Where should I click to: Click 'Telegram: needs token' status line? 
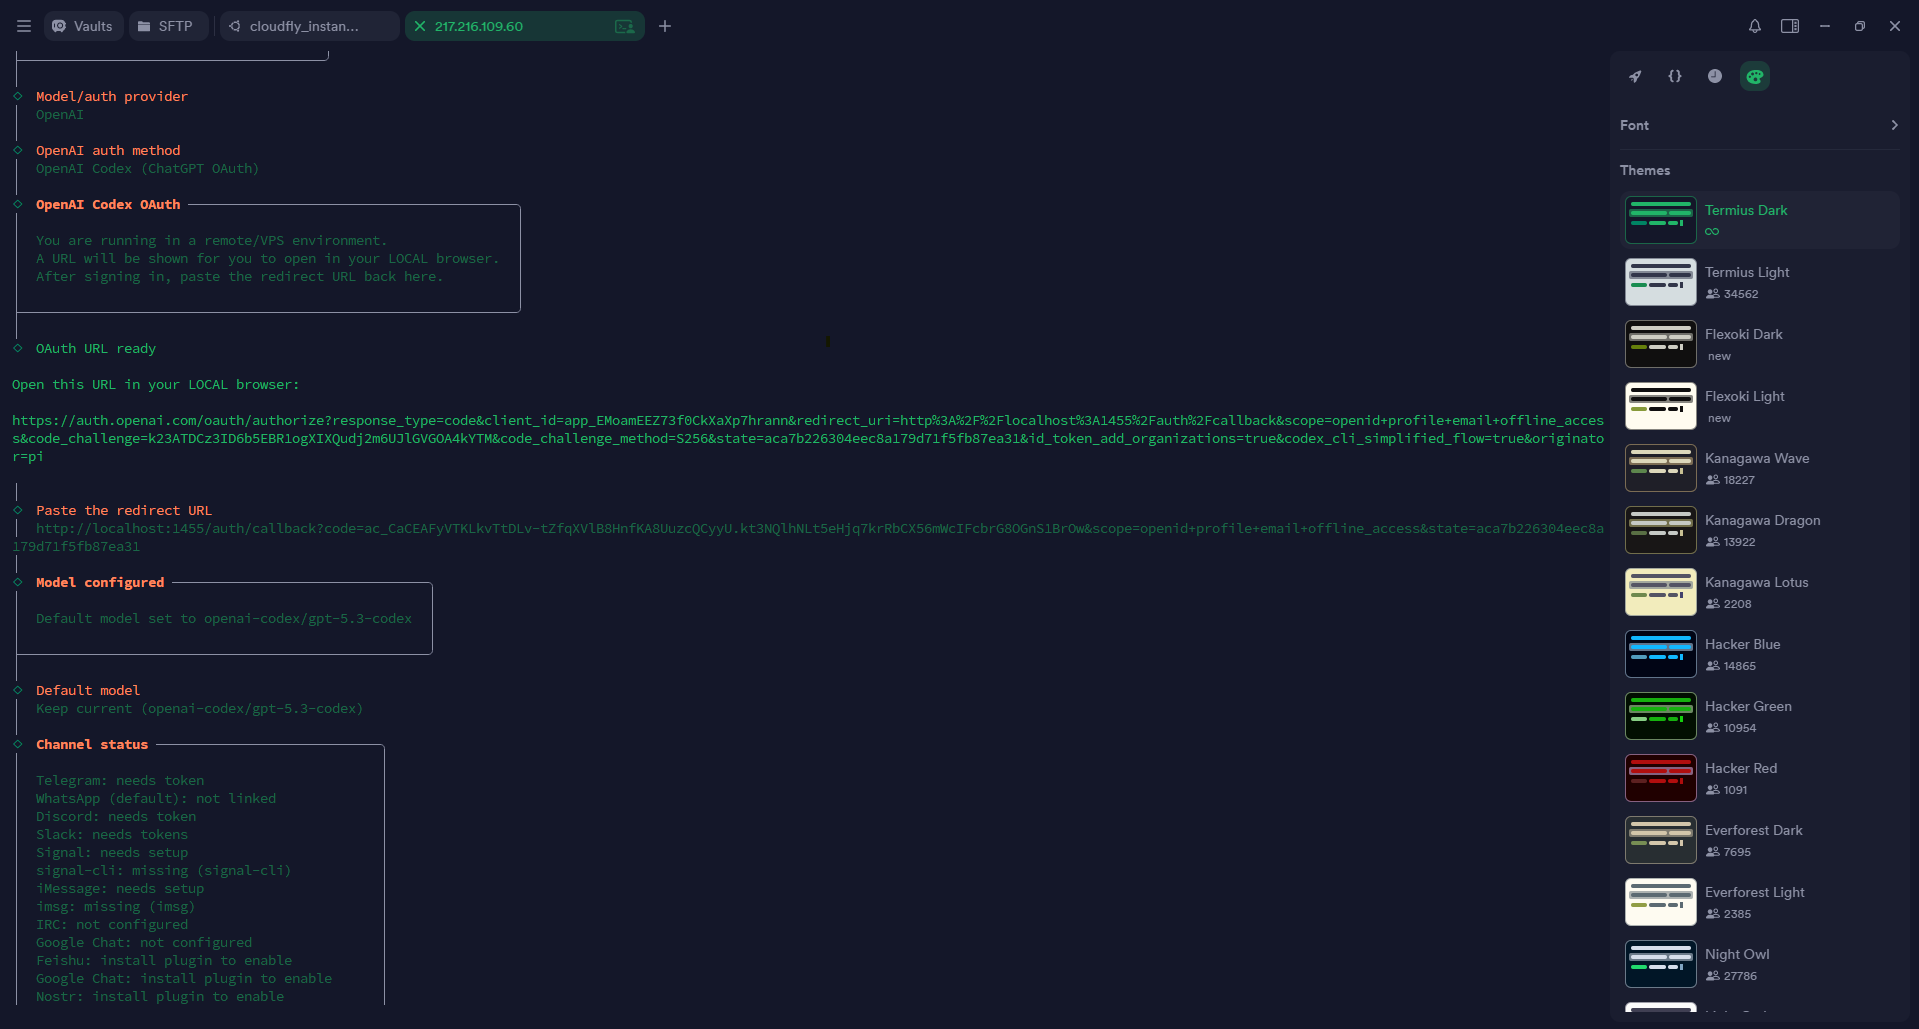click(x=120, y=780)
